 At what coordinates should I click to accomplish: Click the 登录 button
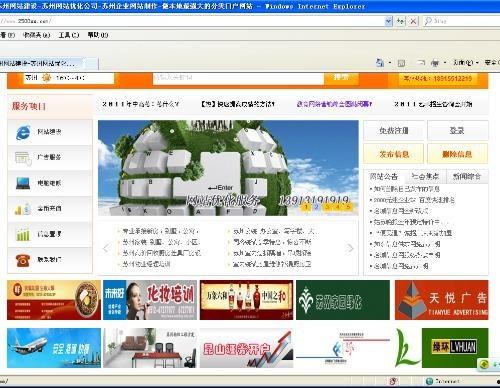(457, 131)
